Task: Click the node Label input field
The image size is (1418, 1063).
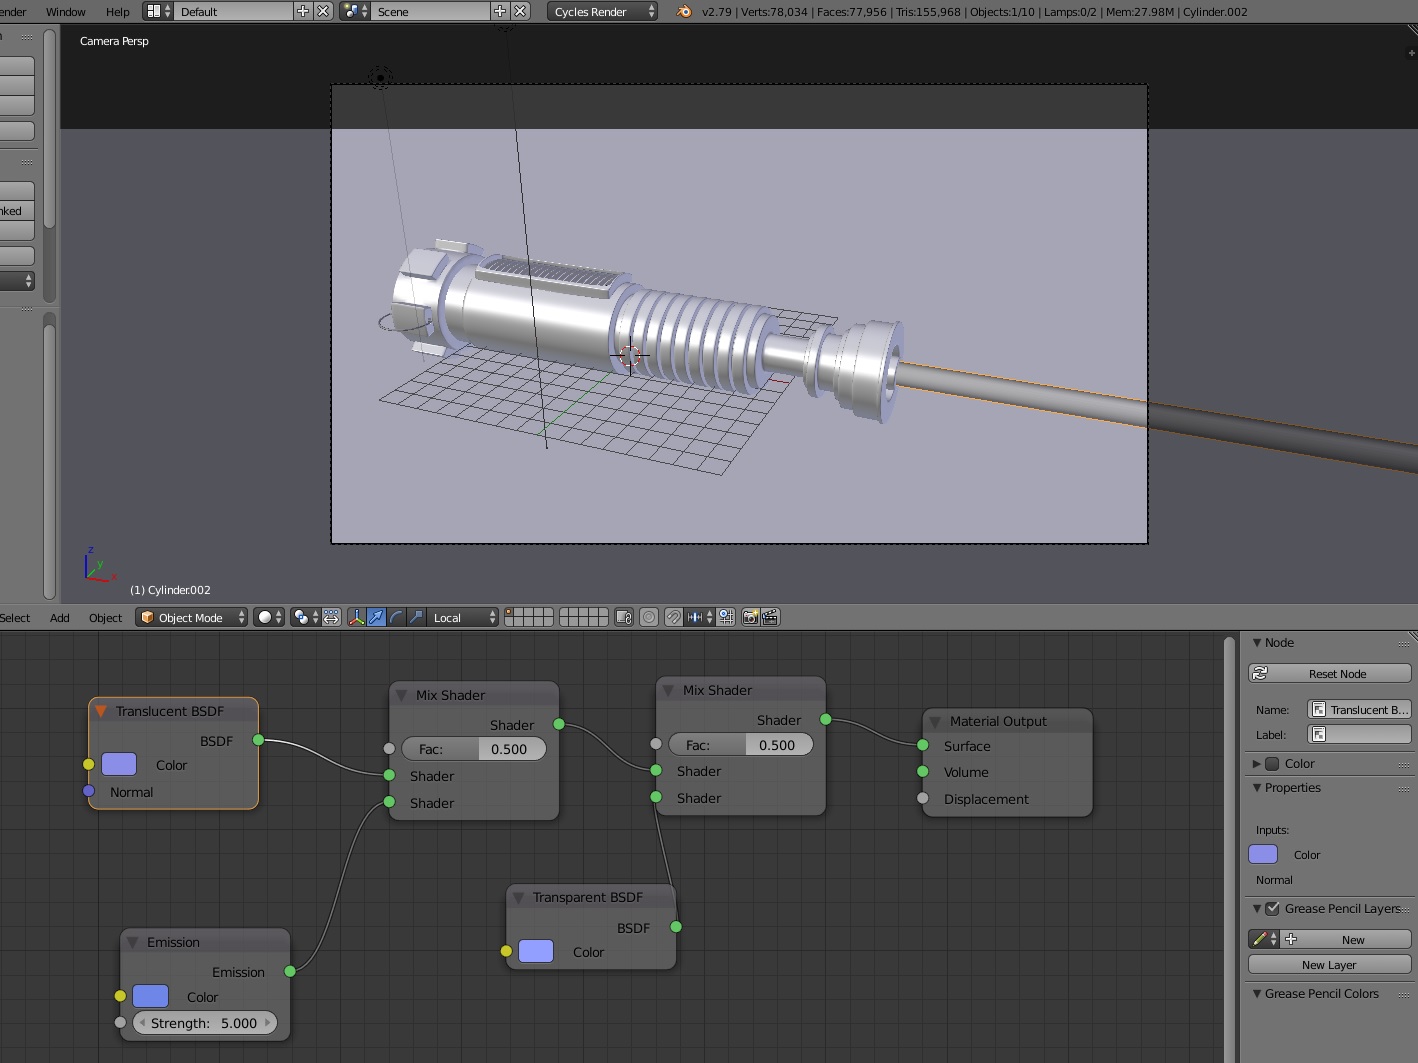Action: (x=1360, y=734)
